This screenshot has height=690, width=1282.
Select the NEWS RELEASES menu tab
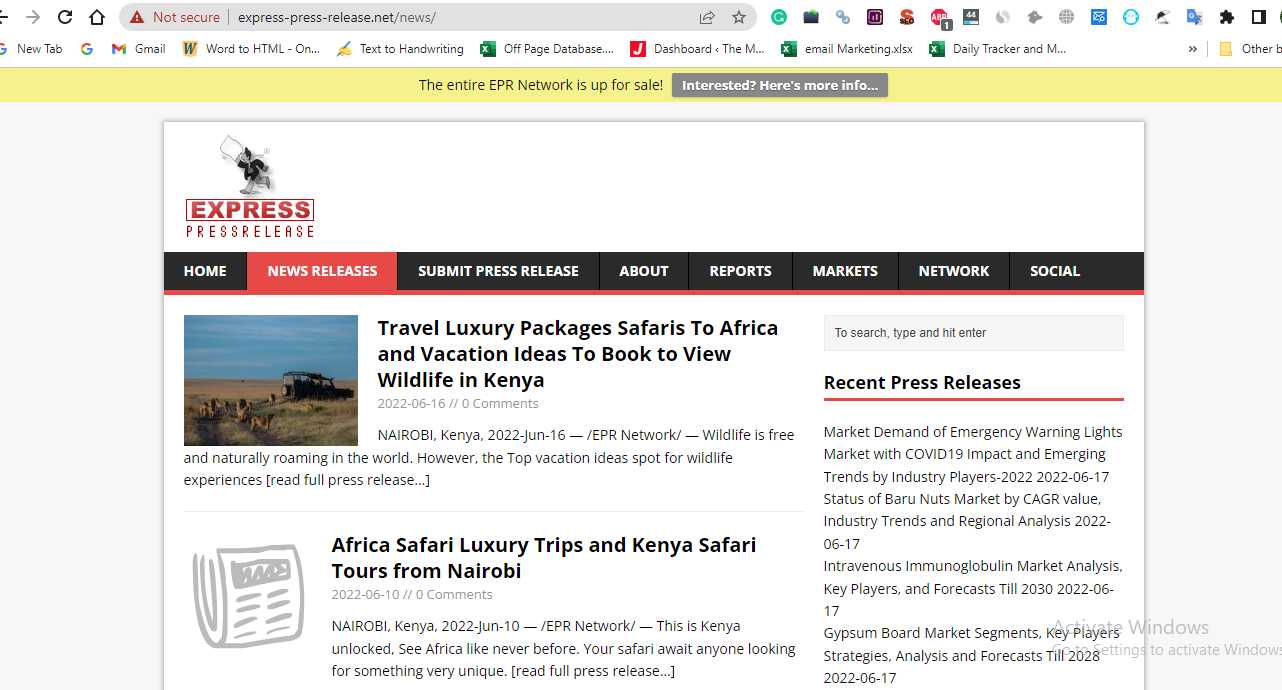322,271
